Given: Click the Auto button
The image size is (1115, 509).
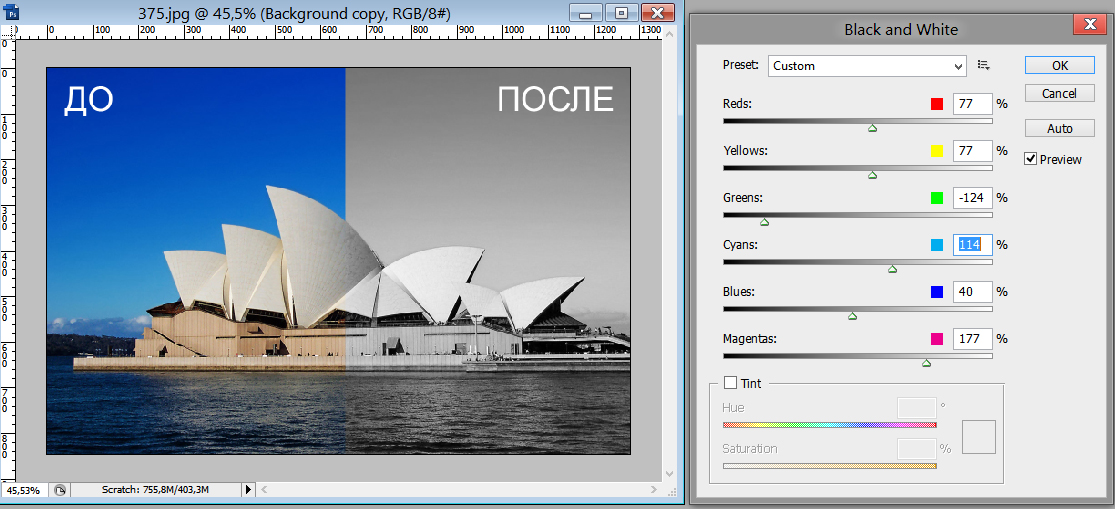Looking at the screenshot, I should pos(1060,129).
